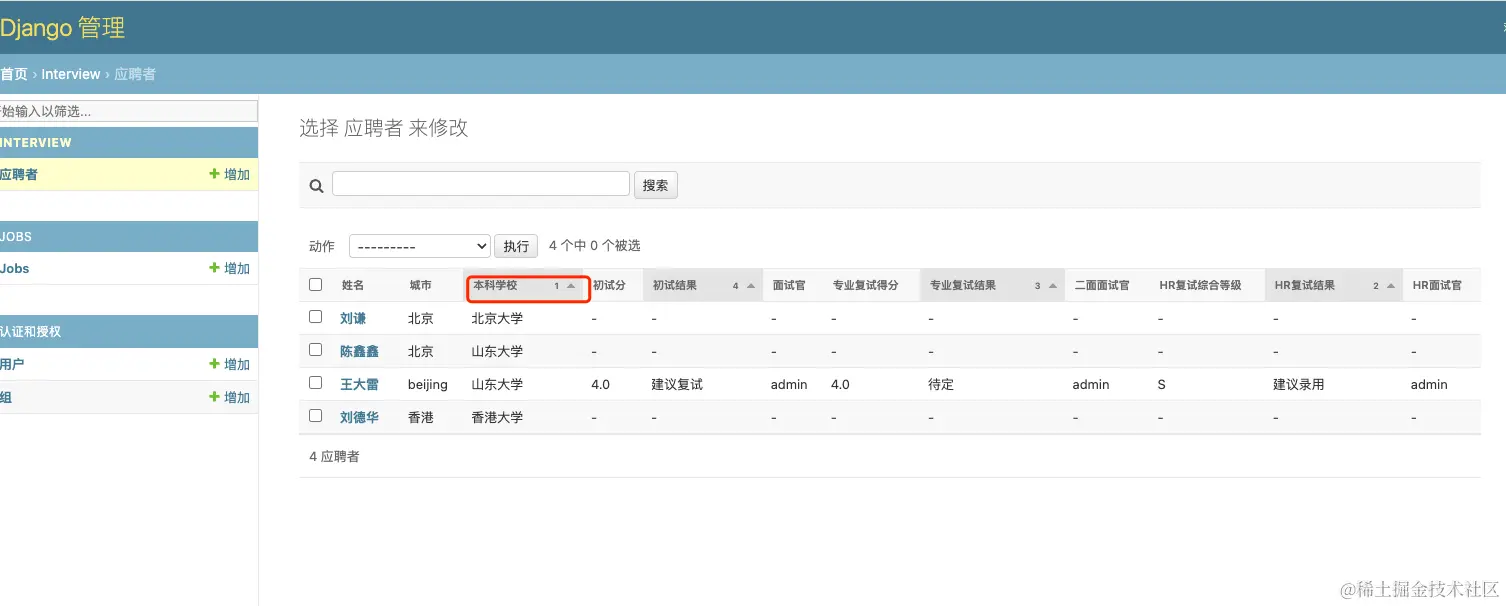The image size is (1506, 606).
Task: Open 认证和授权 section header
Action: (x=31, y=331)
